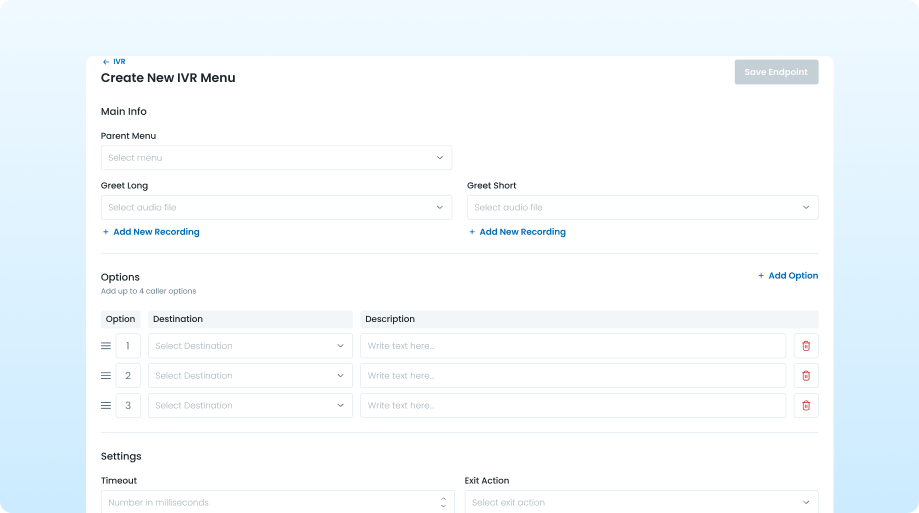
Task: Open the Greet Short audio file dropdown
Action: (x=642, y=208)
